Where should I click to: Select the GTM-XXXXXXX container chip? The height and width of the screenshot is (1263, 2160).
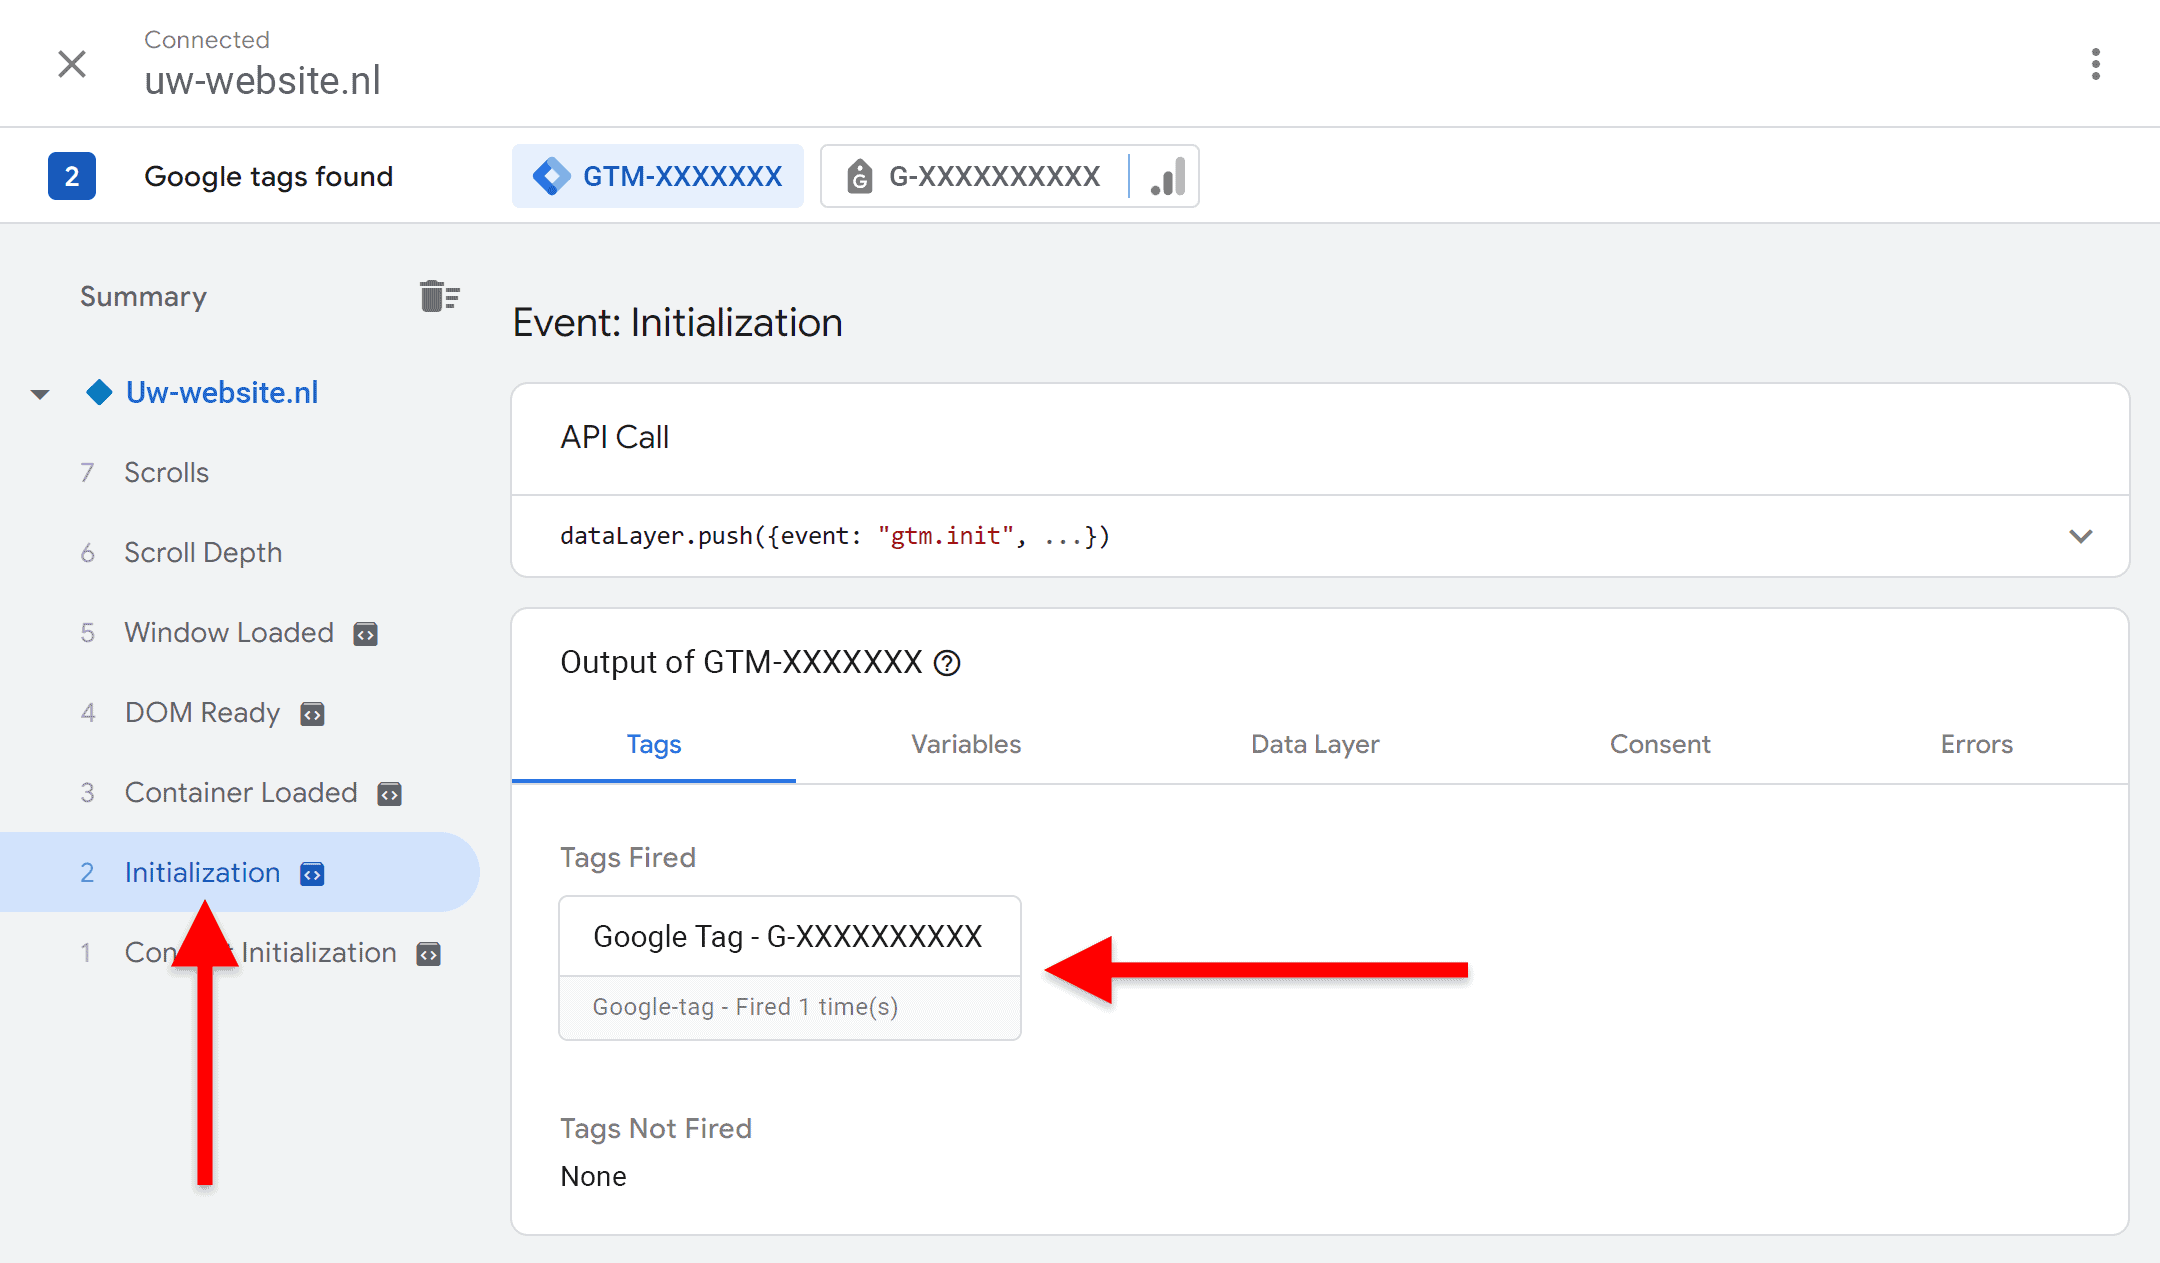[658, 176]
